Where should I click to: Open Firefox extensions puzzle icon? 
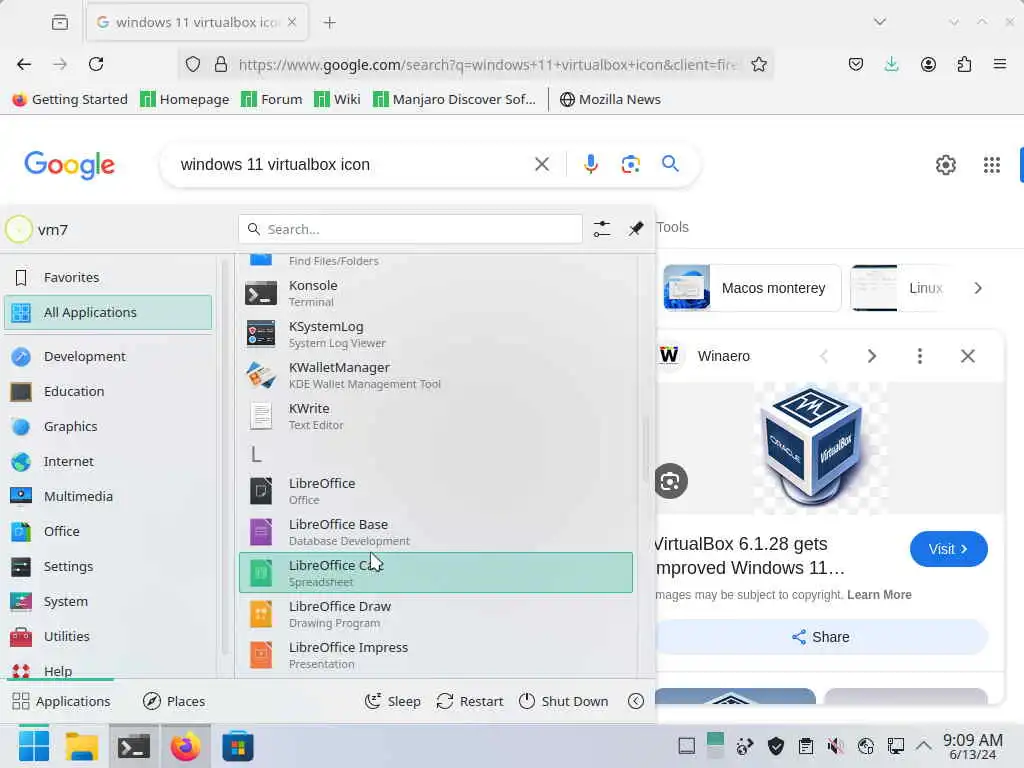coord(963,64)
